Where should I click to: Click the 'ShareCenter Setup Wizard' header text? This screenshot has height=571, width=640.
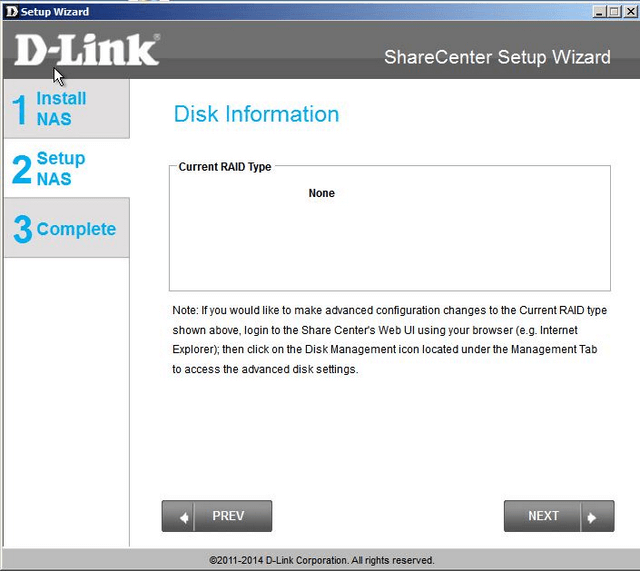(497, 57)
